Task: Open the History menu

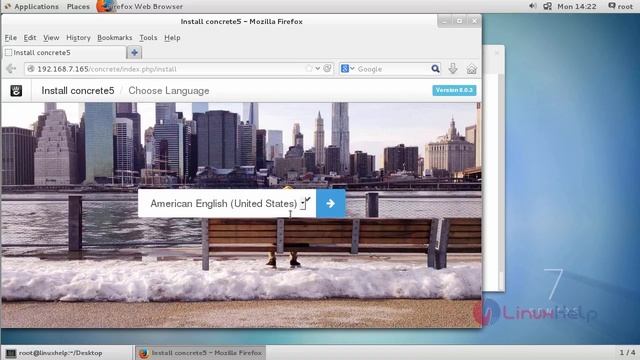Action: pyautogui.click(x=78, y=38)
